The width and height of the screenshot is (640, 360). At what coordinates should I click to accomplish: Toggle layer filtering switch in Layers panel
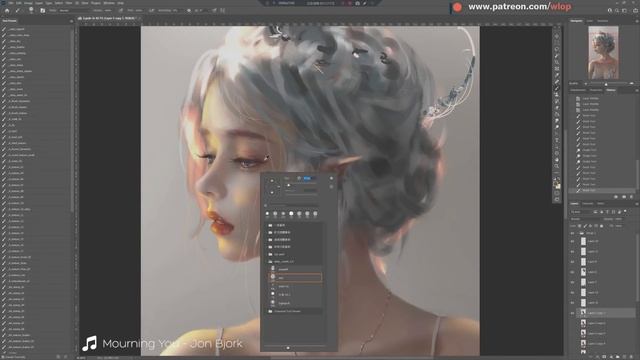point(625,211)
